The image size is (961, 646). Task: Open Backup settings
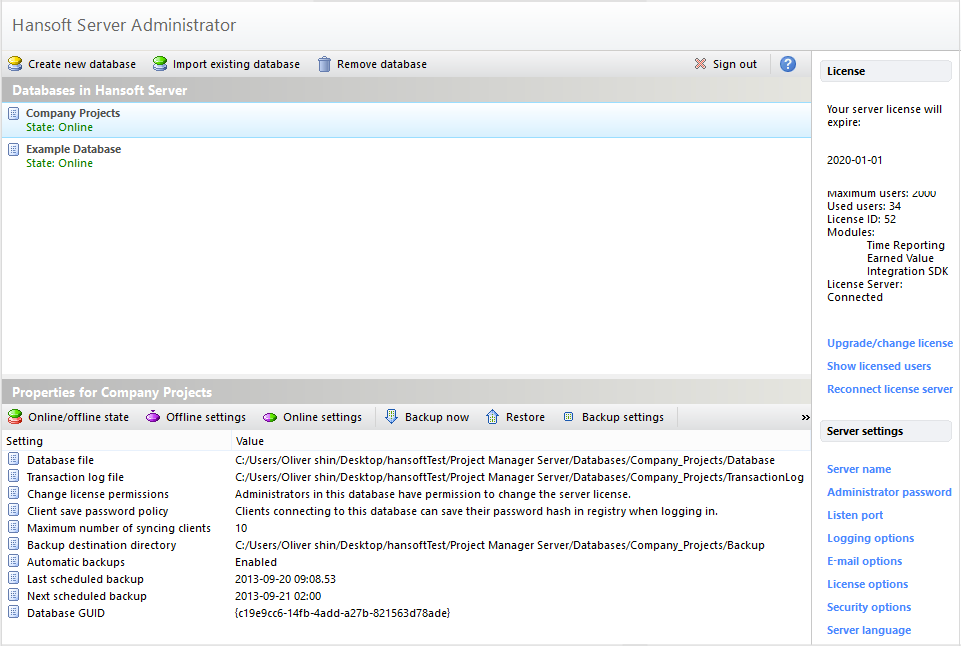613,417
